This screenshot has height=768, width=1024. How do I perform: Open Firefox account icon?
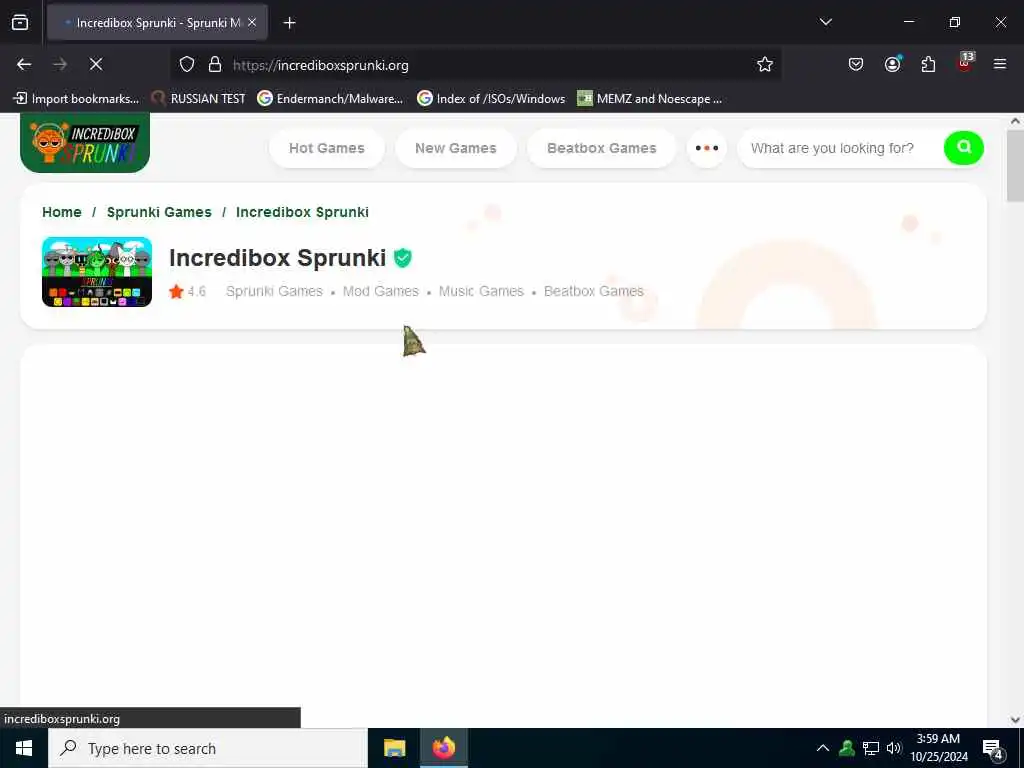(x=892, y=64)
